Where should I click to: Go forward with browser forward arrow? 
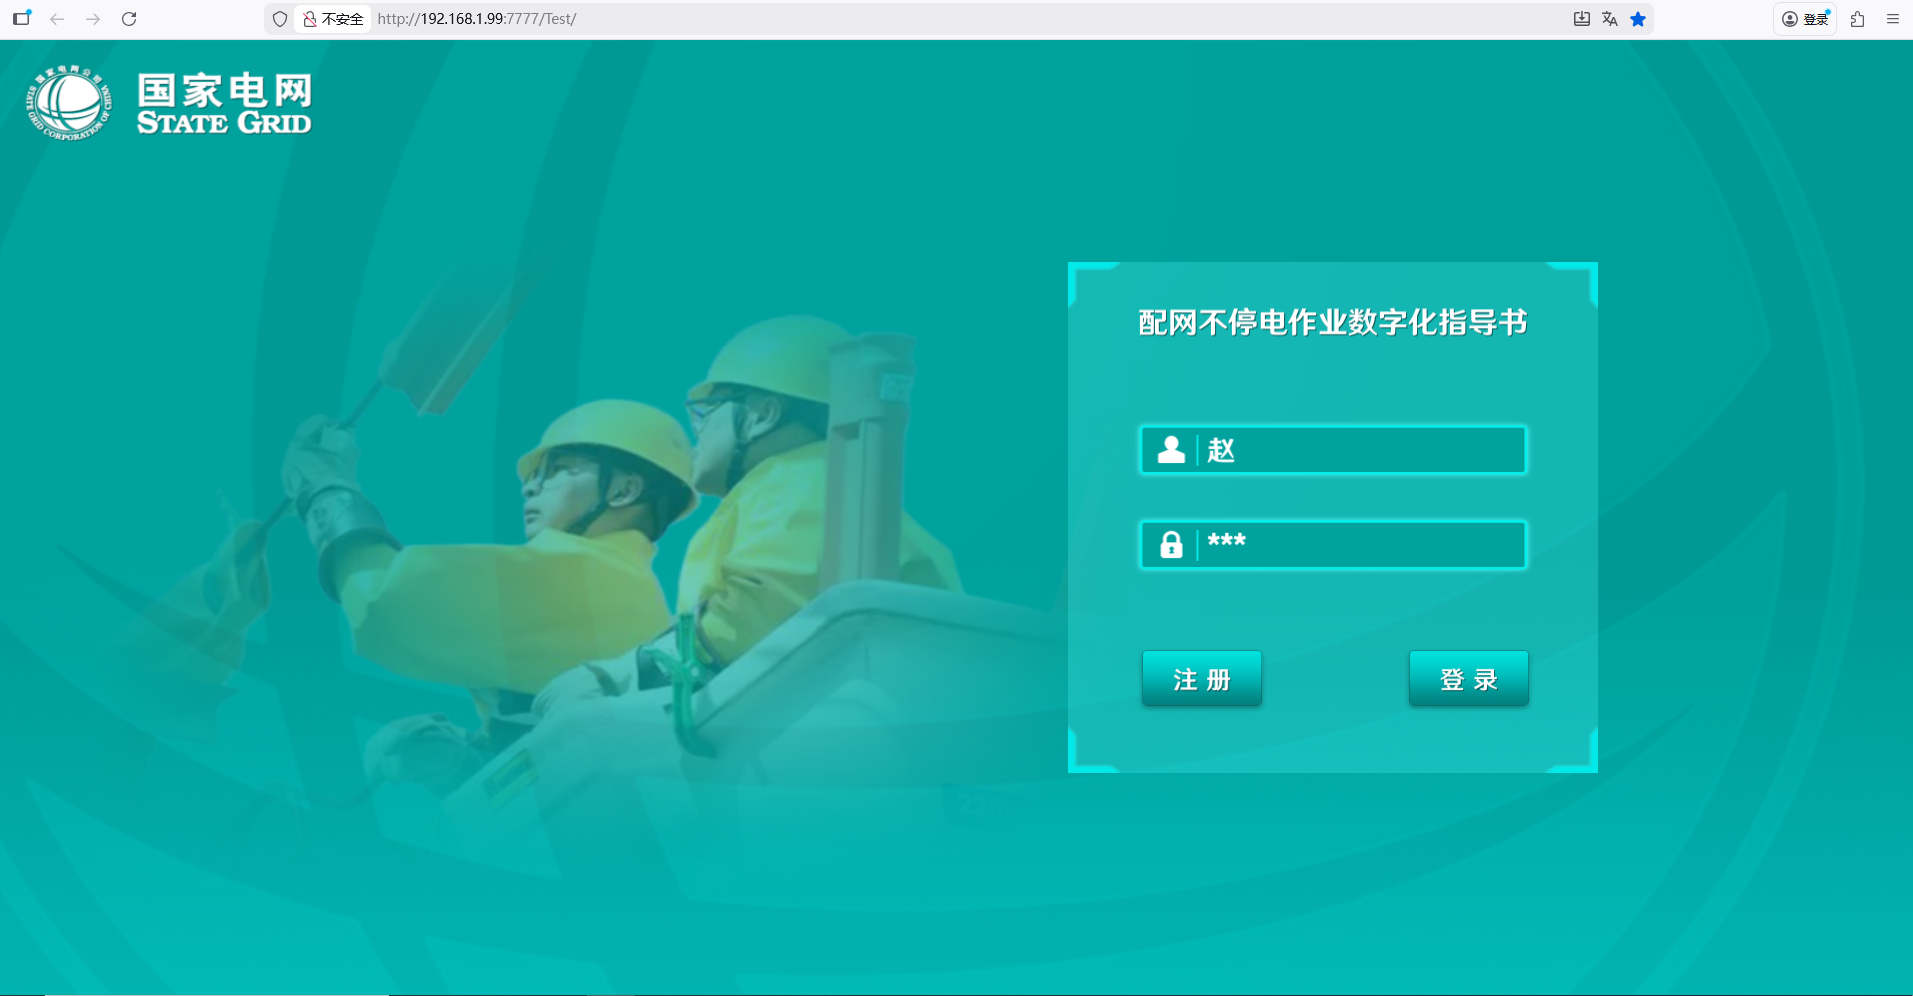point(93,19)
